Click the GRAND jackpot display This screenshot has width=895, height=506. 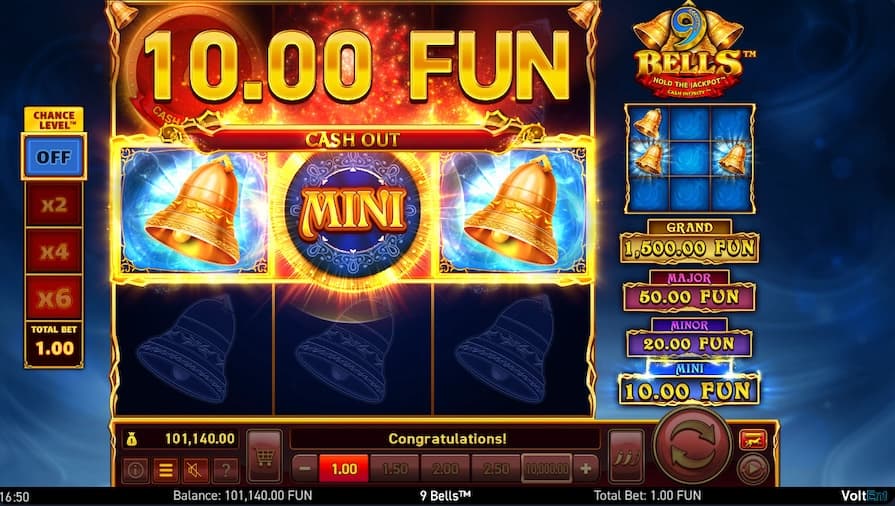690,242
